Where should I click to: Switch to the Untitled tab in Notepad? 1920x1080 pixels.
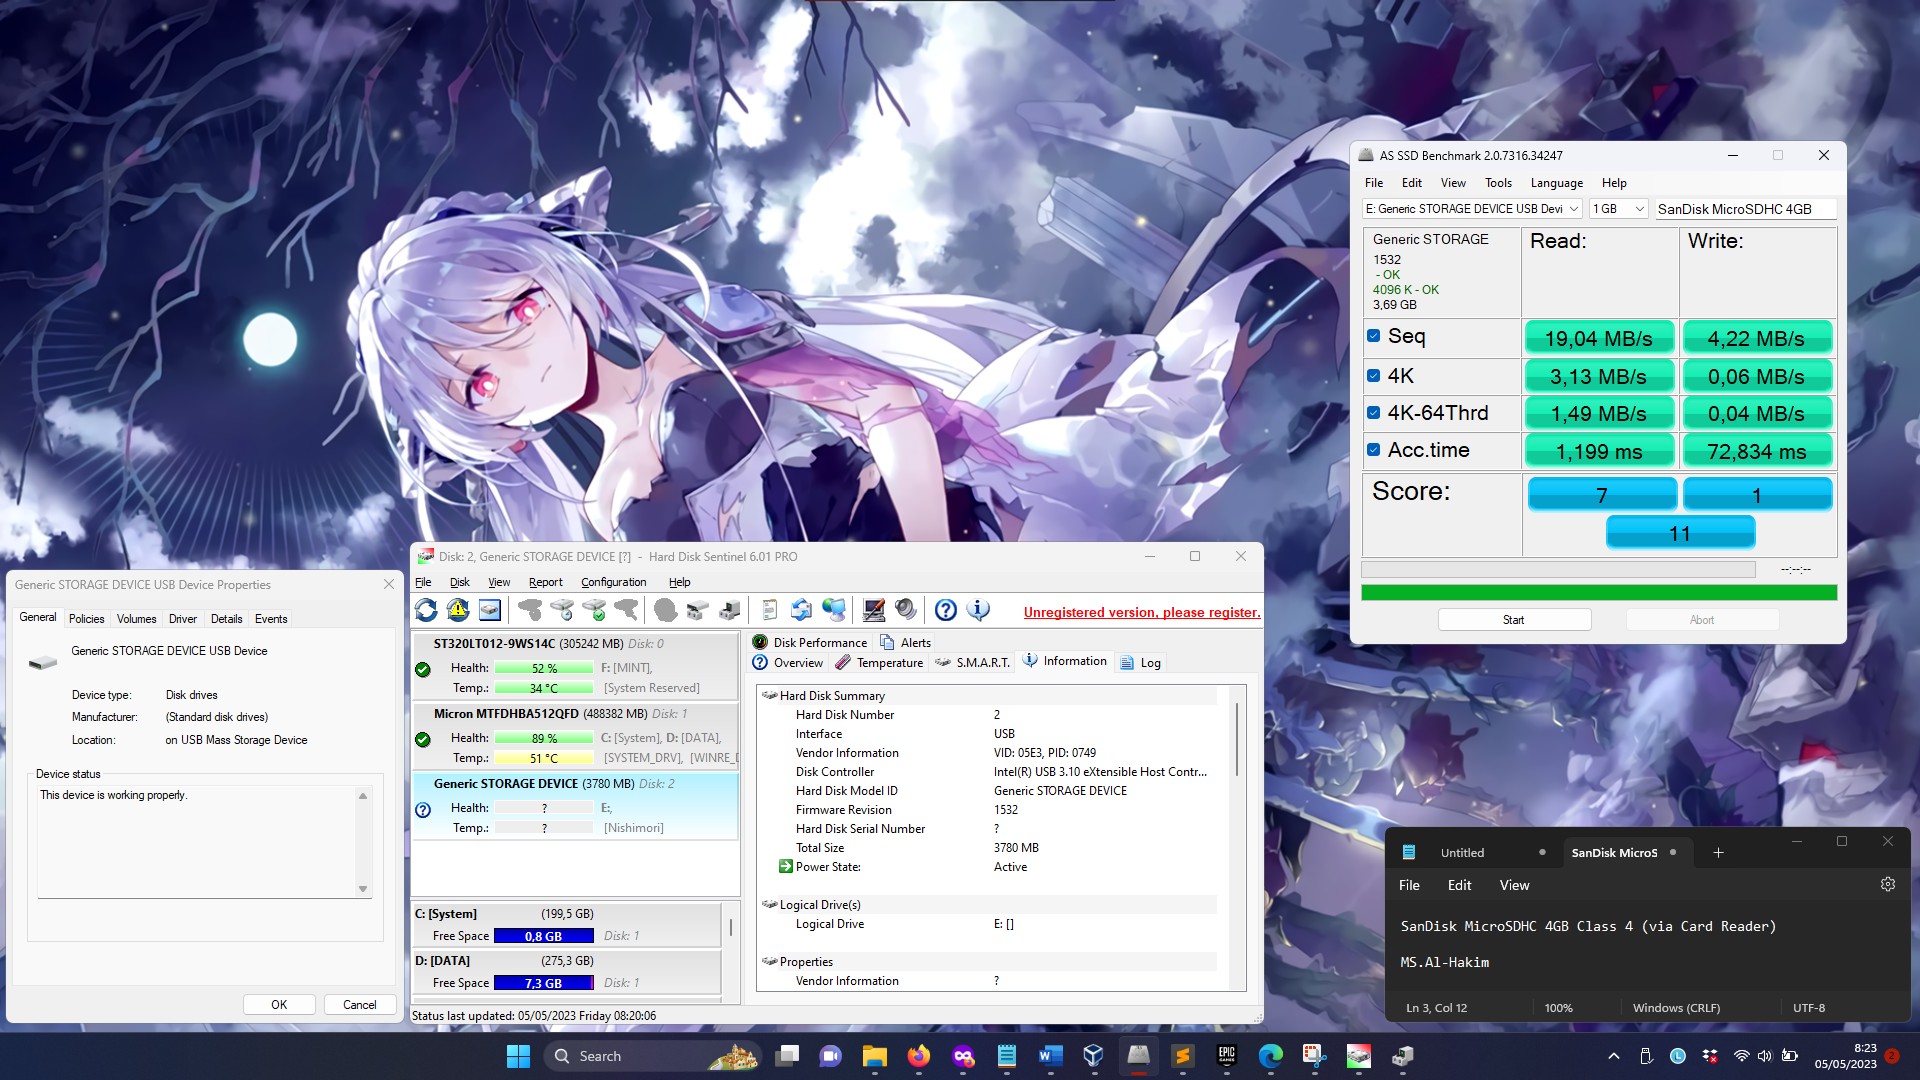point(1463,853)
